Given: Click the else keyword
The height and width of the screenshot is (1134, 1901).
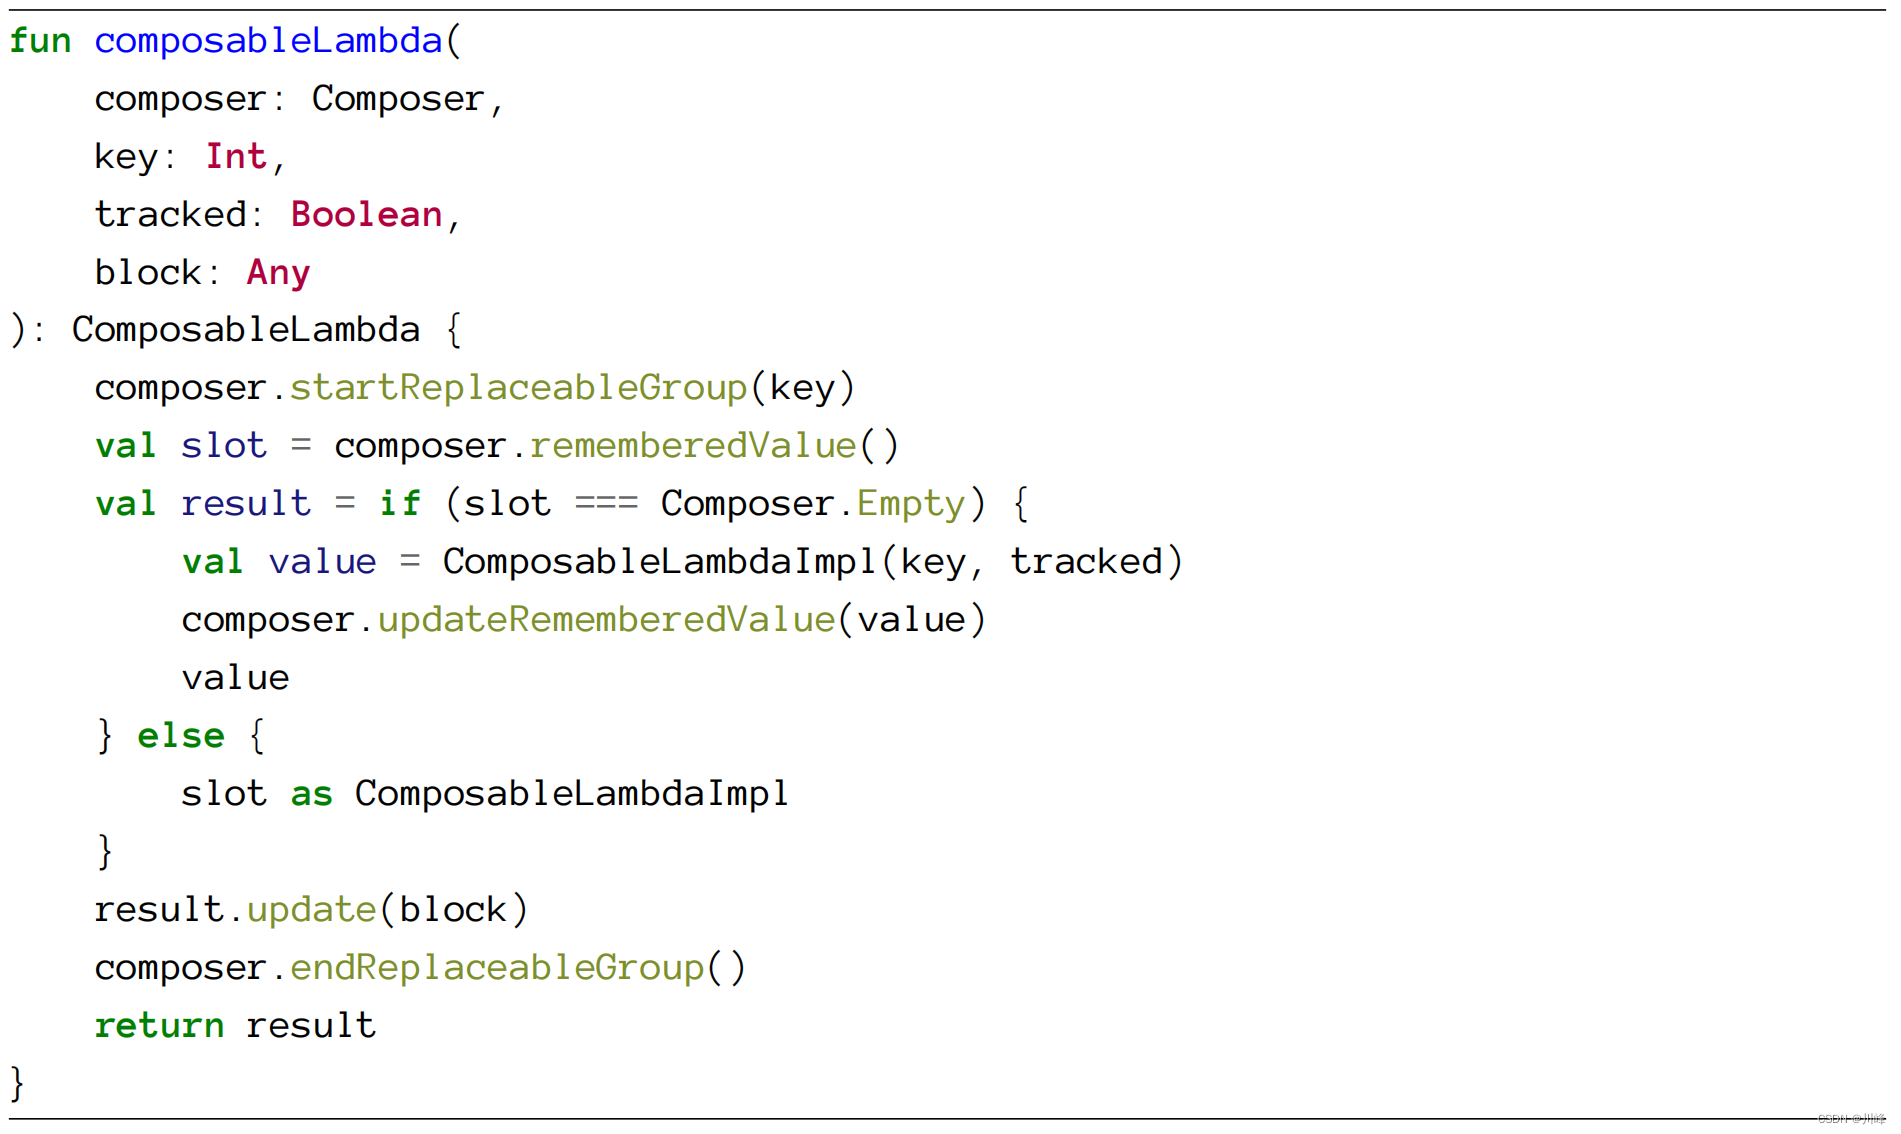Looking at the screenshot, I should 180,736.
